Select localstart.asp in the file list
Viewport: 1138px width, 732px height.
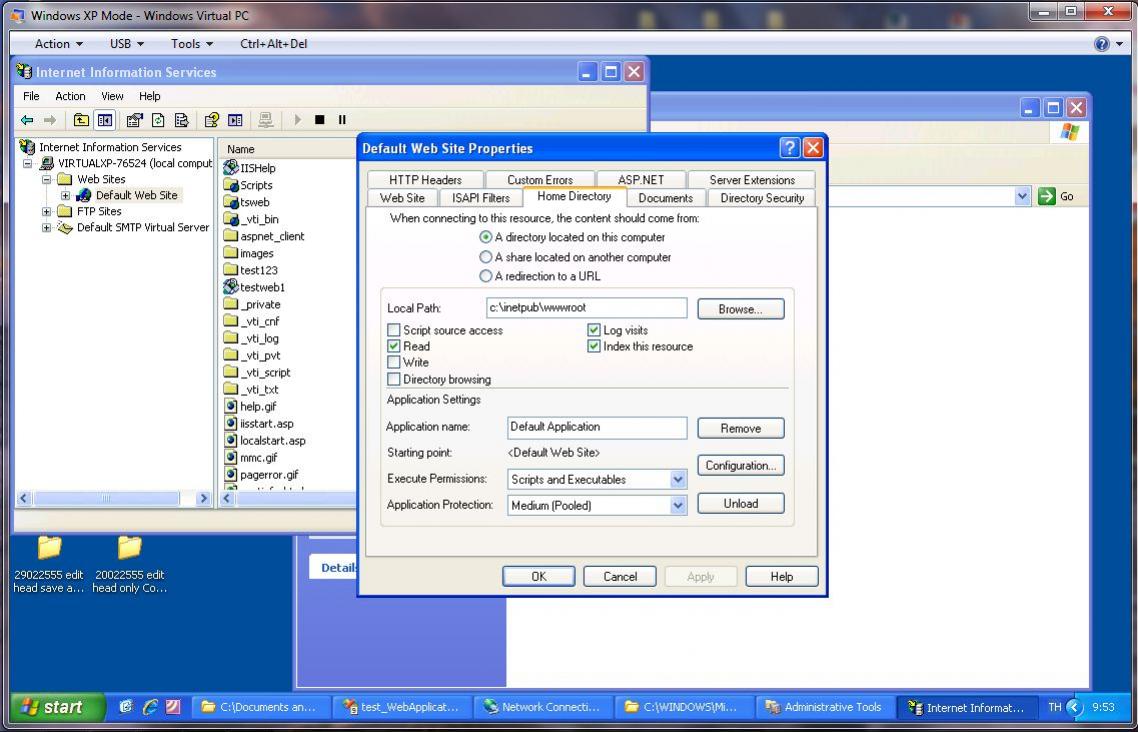[x=265, y=440]
